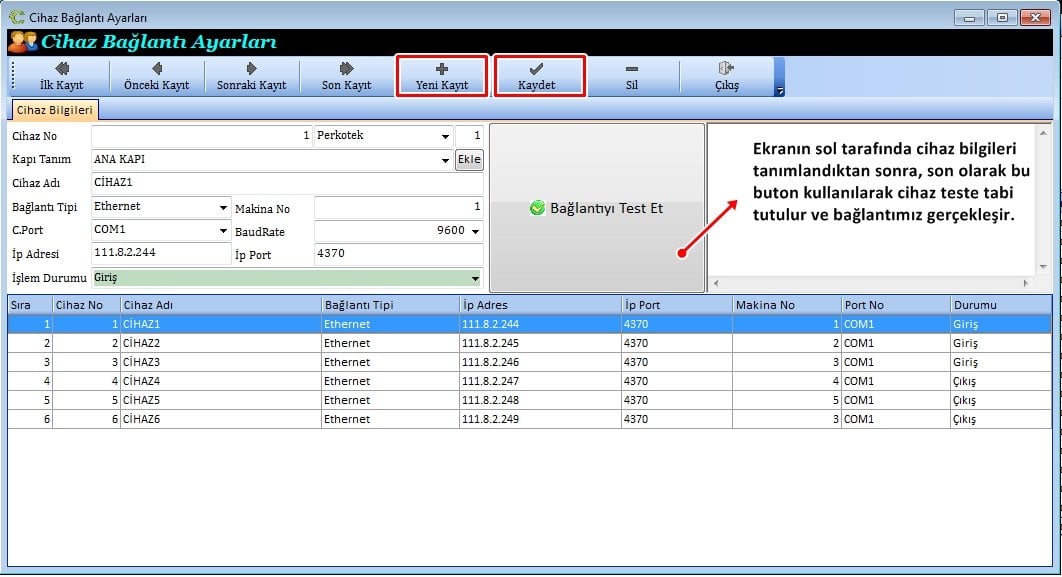Expand the İşlem Durumu Giriş dropdown
This screenshot has width=1062, height=577.
click(475, 278)
